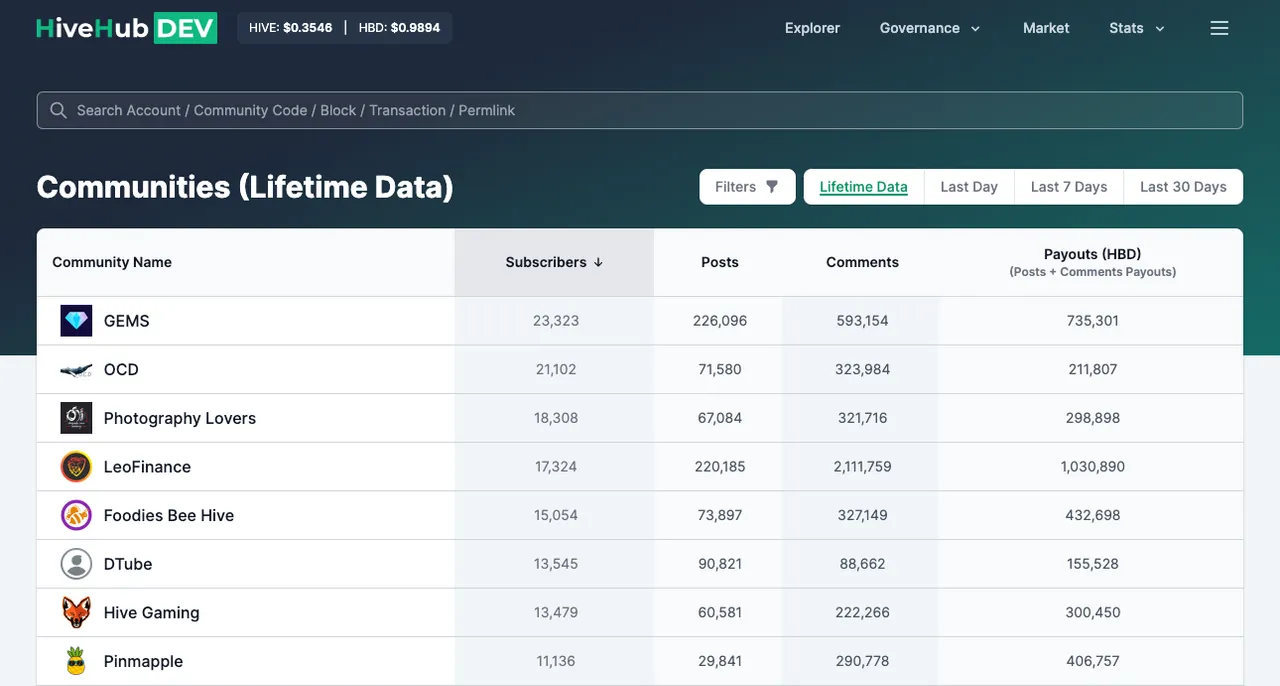Viewport: 1280px width, 686px height.
Task: Click Photography Lovers payouts value 298,898
Action: tap(1093, 418)
